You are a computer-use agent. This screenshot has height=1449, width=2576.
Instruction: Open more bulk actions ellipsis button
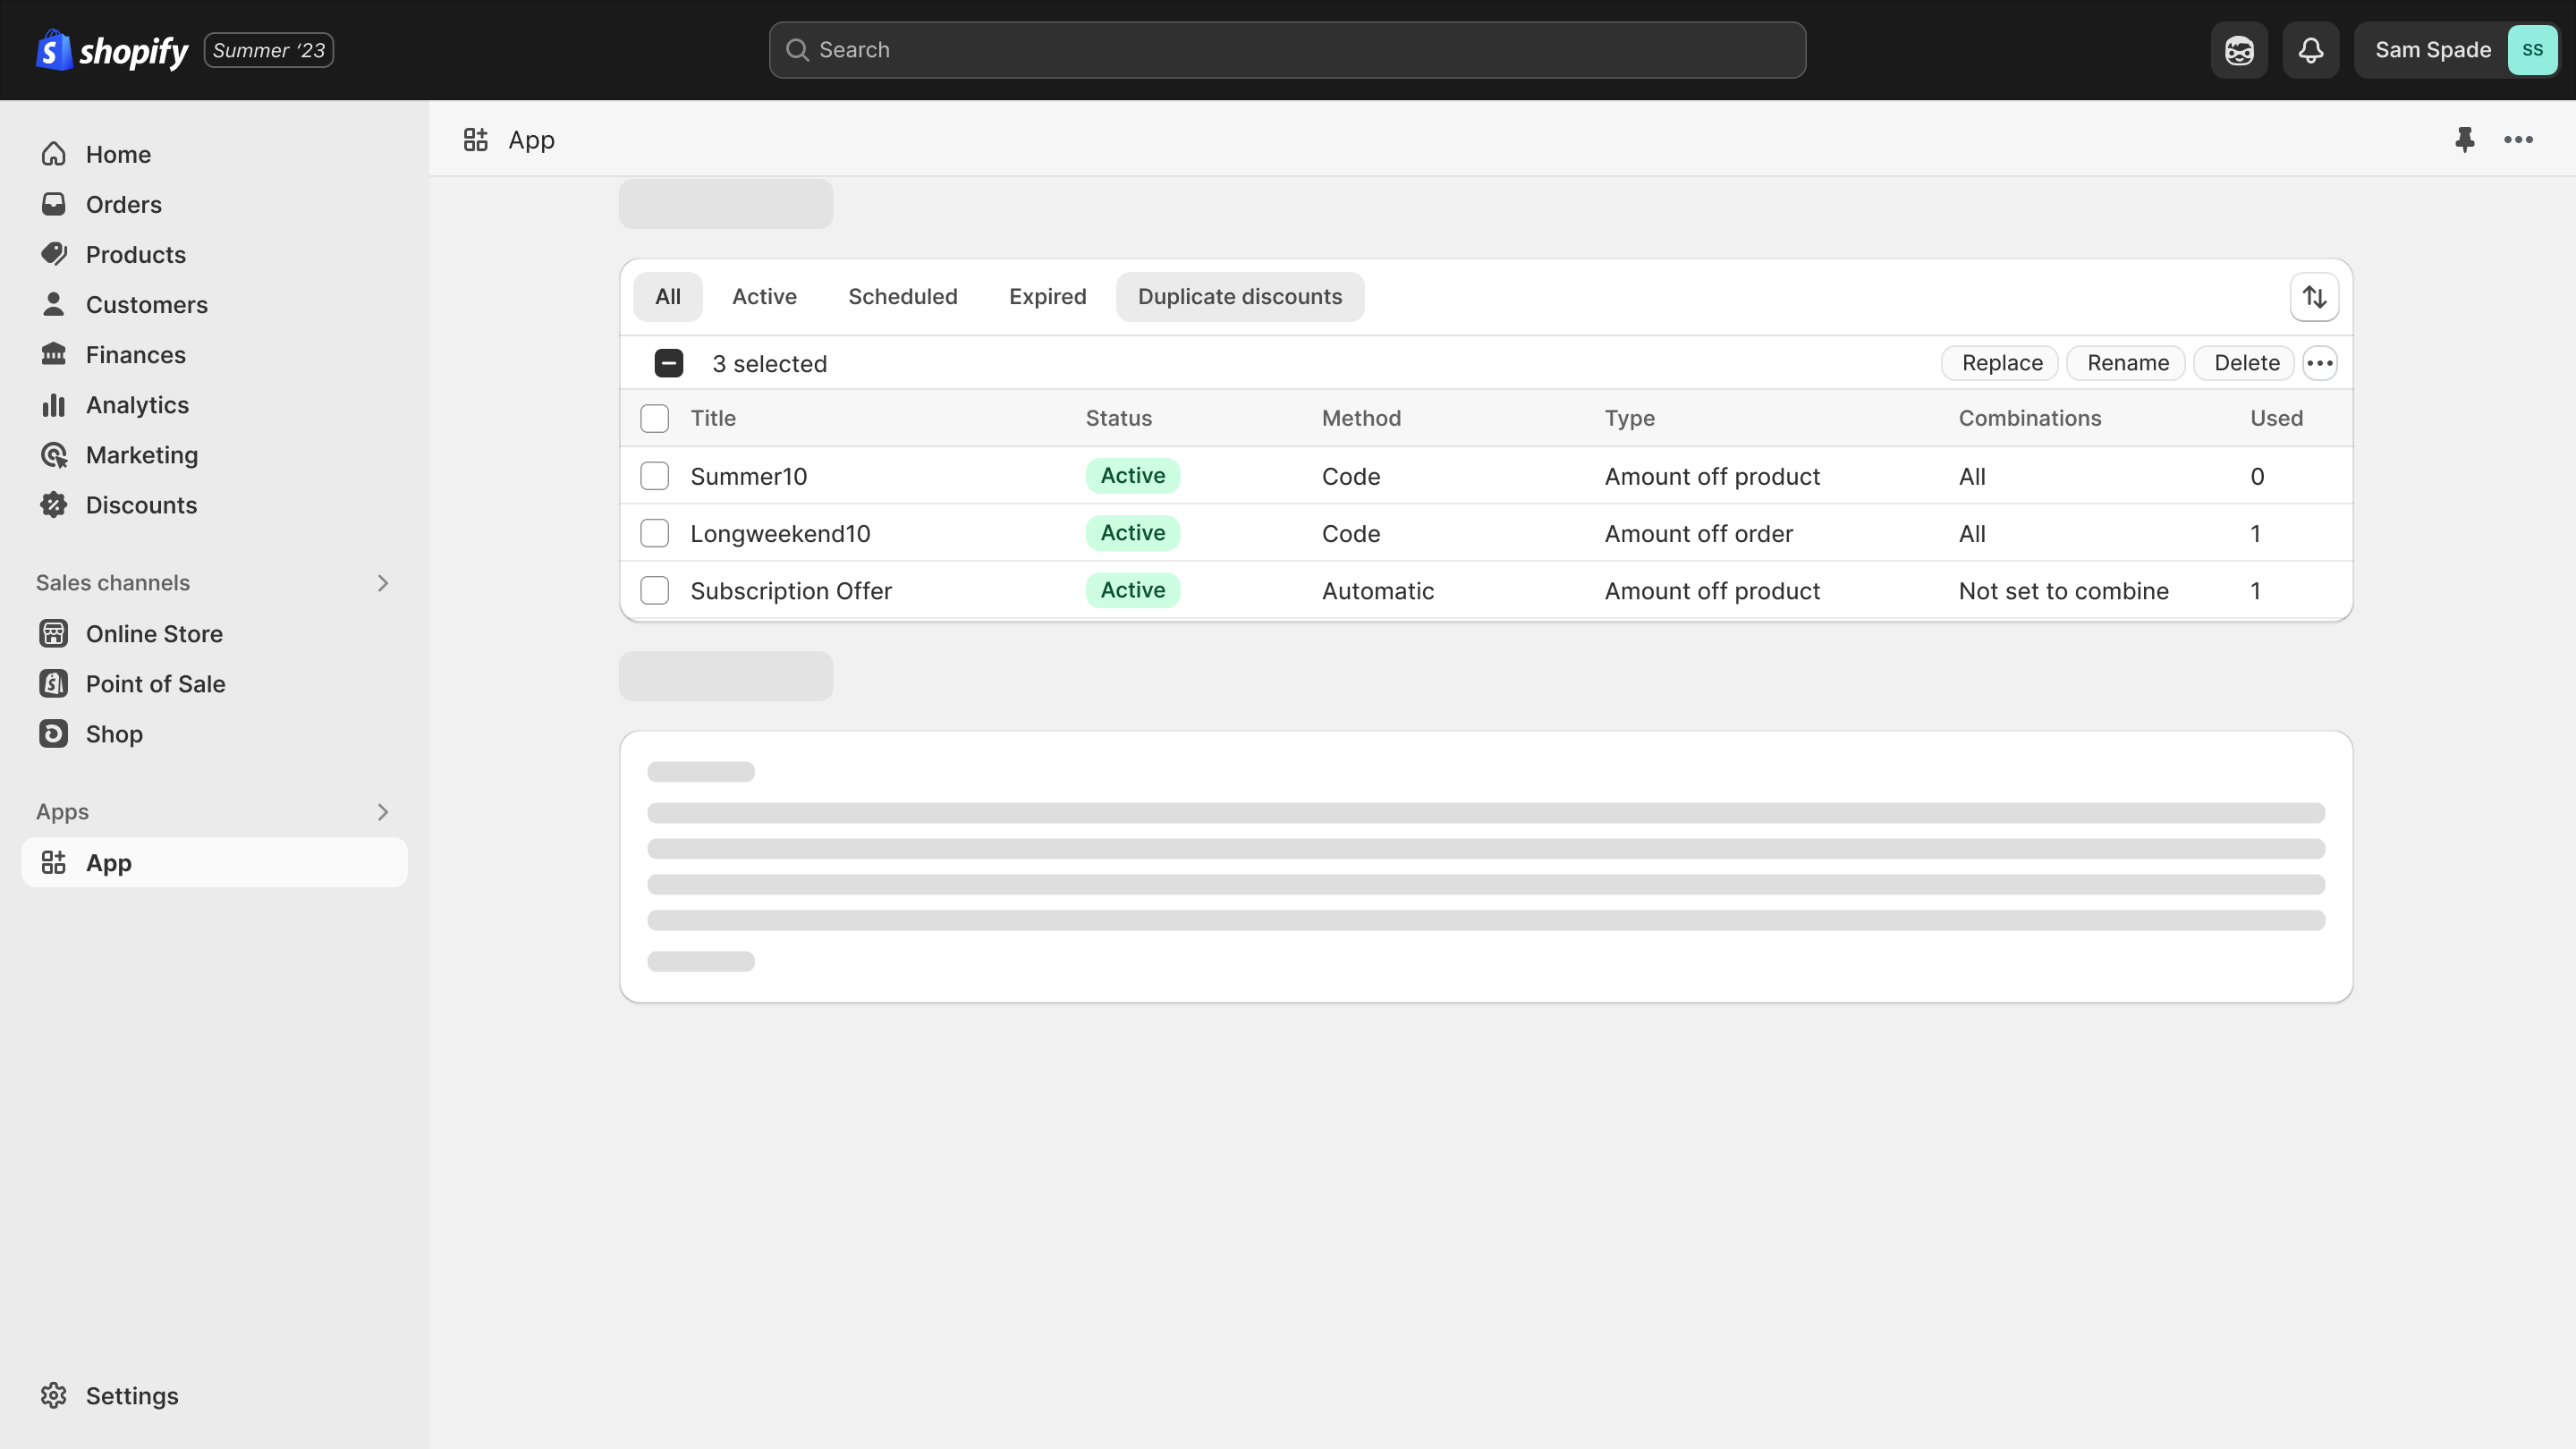pyautogui.click(x=2320, y=363)
